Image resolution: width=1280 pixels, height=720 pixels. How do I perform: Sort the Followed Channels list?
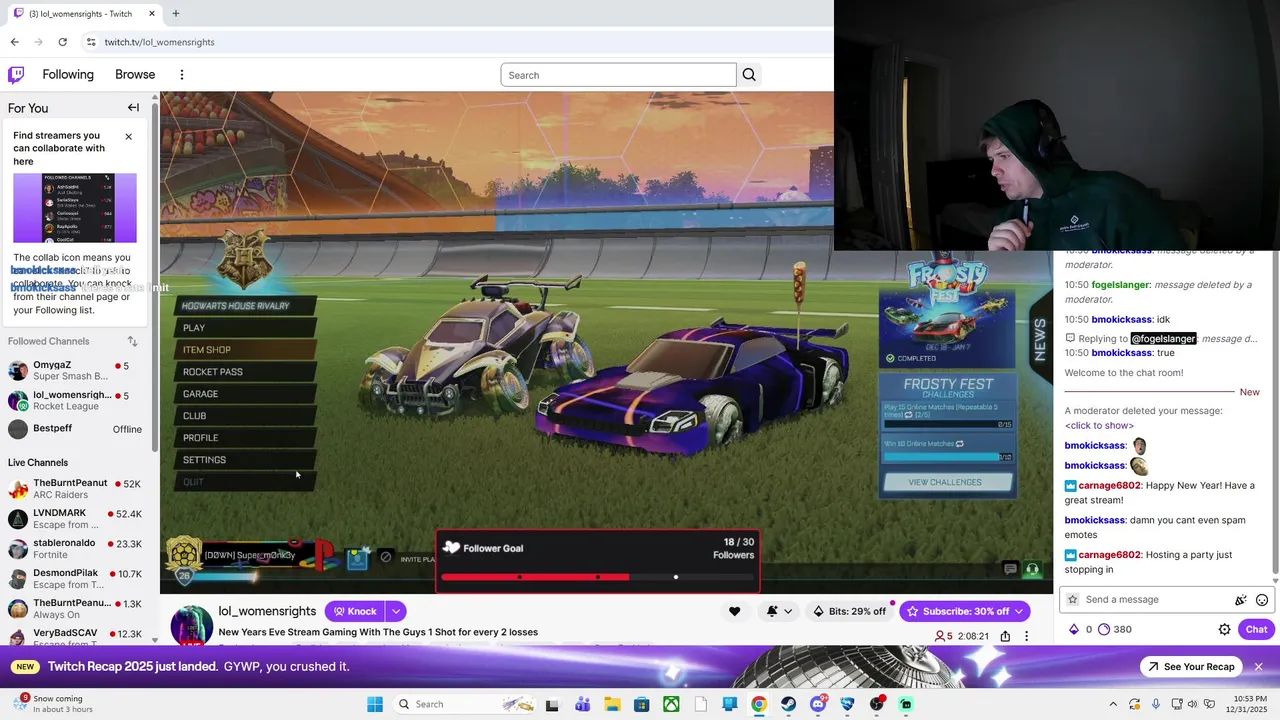click(132, 342)
